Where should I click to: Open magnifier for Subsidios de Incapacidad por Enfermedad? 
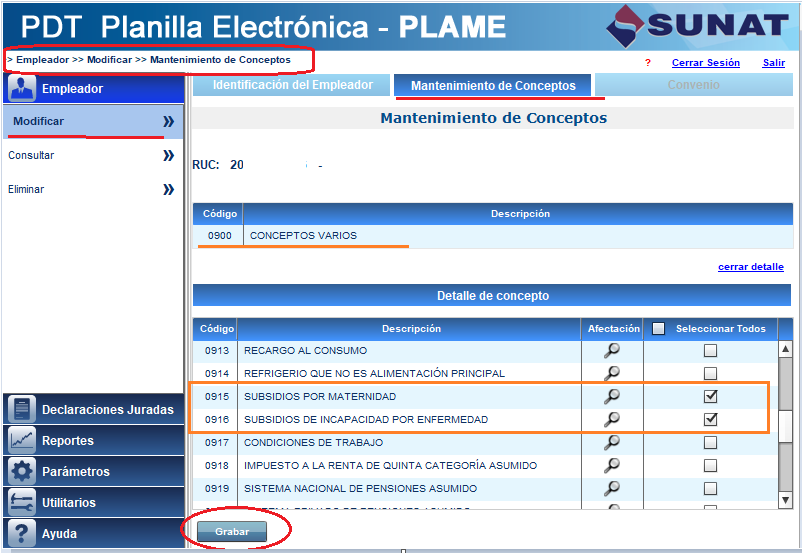[611, 420]
